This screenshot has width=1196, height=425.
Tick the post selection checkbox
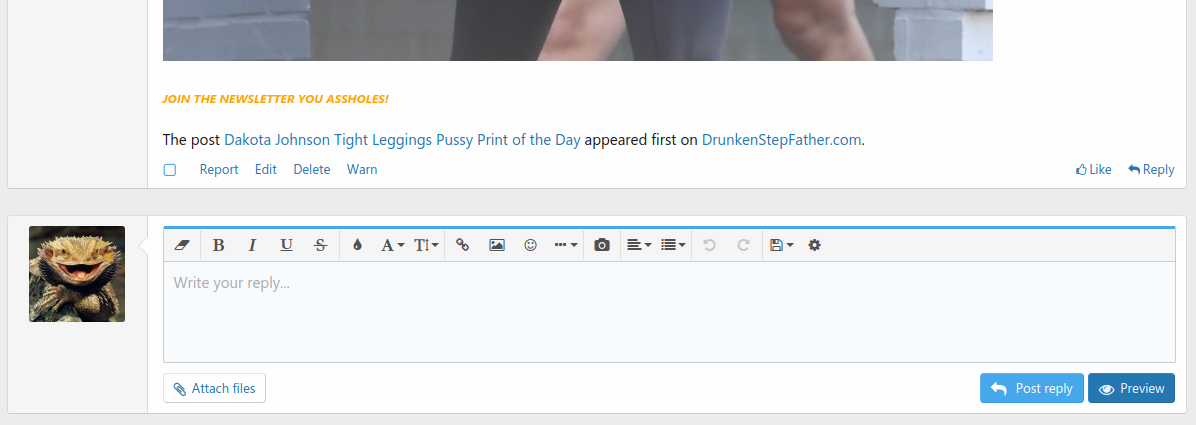(x=170, y=170)
